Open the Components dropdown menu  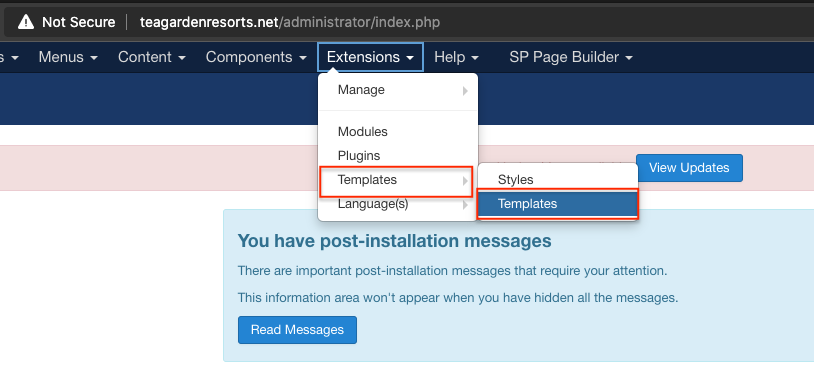pos(256,57)
